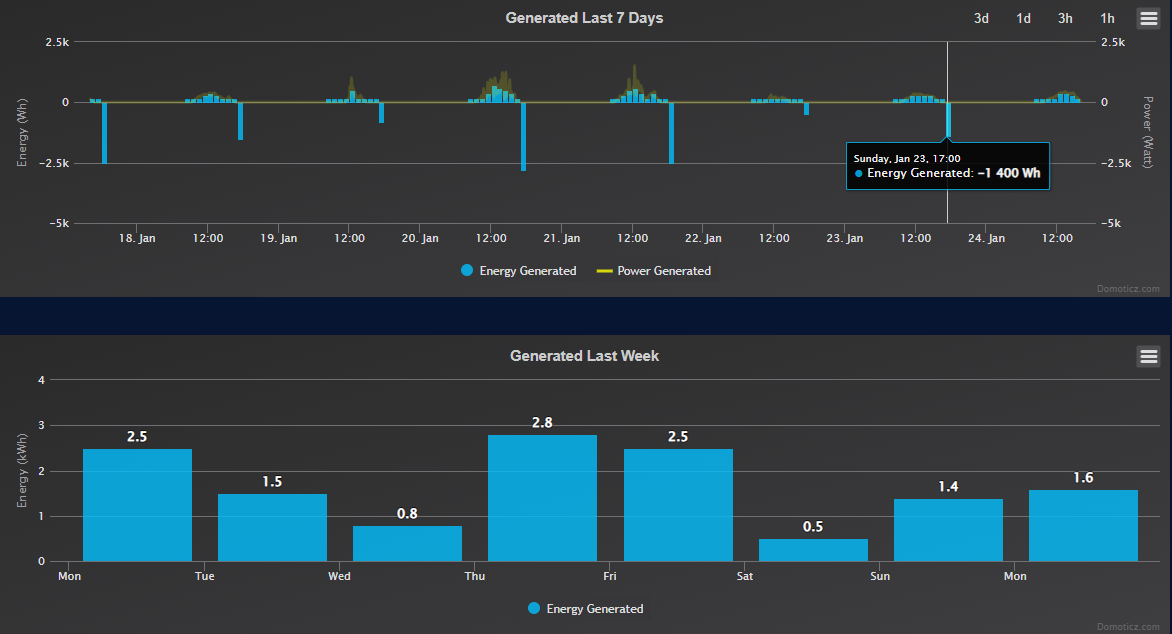Click the "Power (Watt)" axis title
This screenshot has width=1172, height=634.
coord(1147,132)
